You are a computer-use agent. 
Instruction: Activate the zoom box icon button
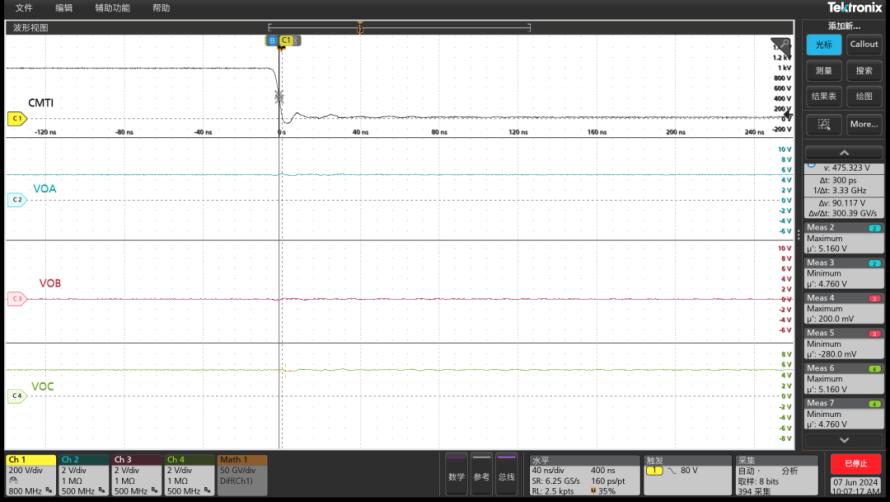tap(824, 124)
